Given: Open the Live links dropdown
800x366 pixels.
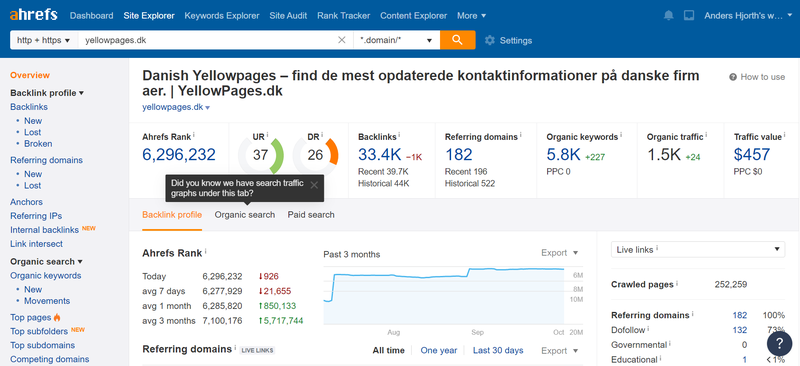Looking at the screenshot, I should point(697,250).
